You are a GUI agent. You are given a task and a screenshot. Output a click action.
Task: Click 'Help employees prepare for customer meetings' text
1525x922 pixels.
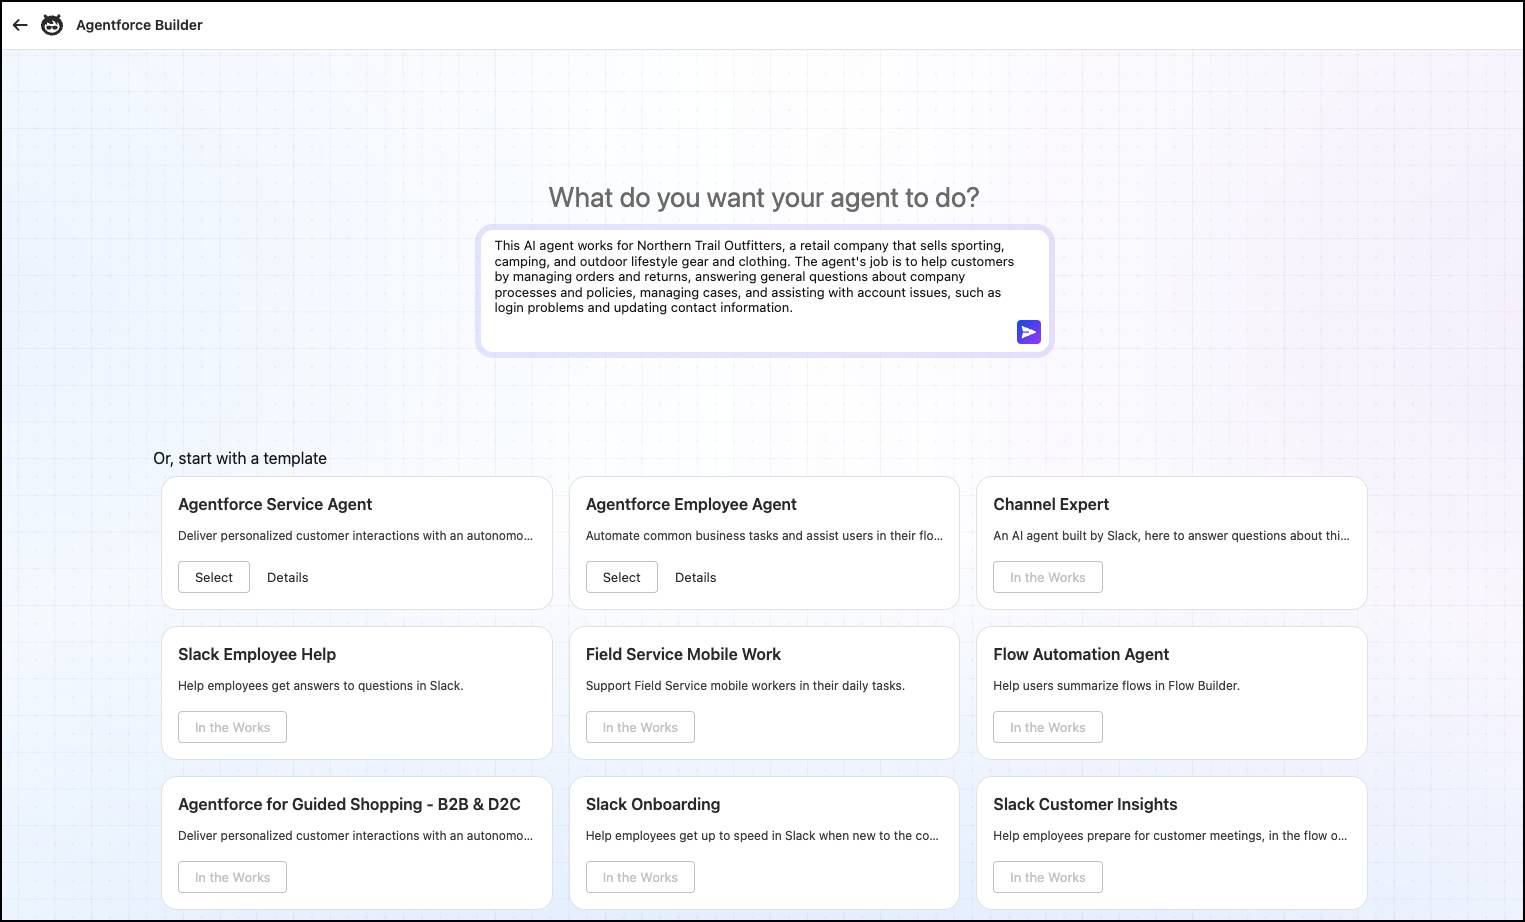[1170, 836]
